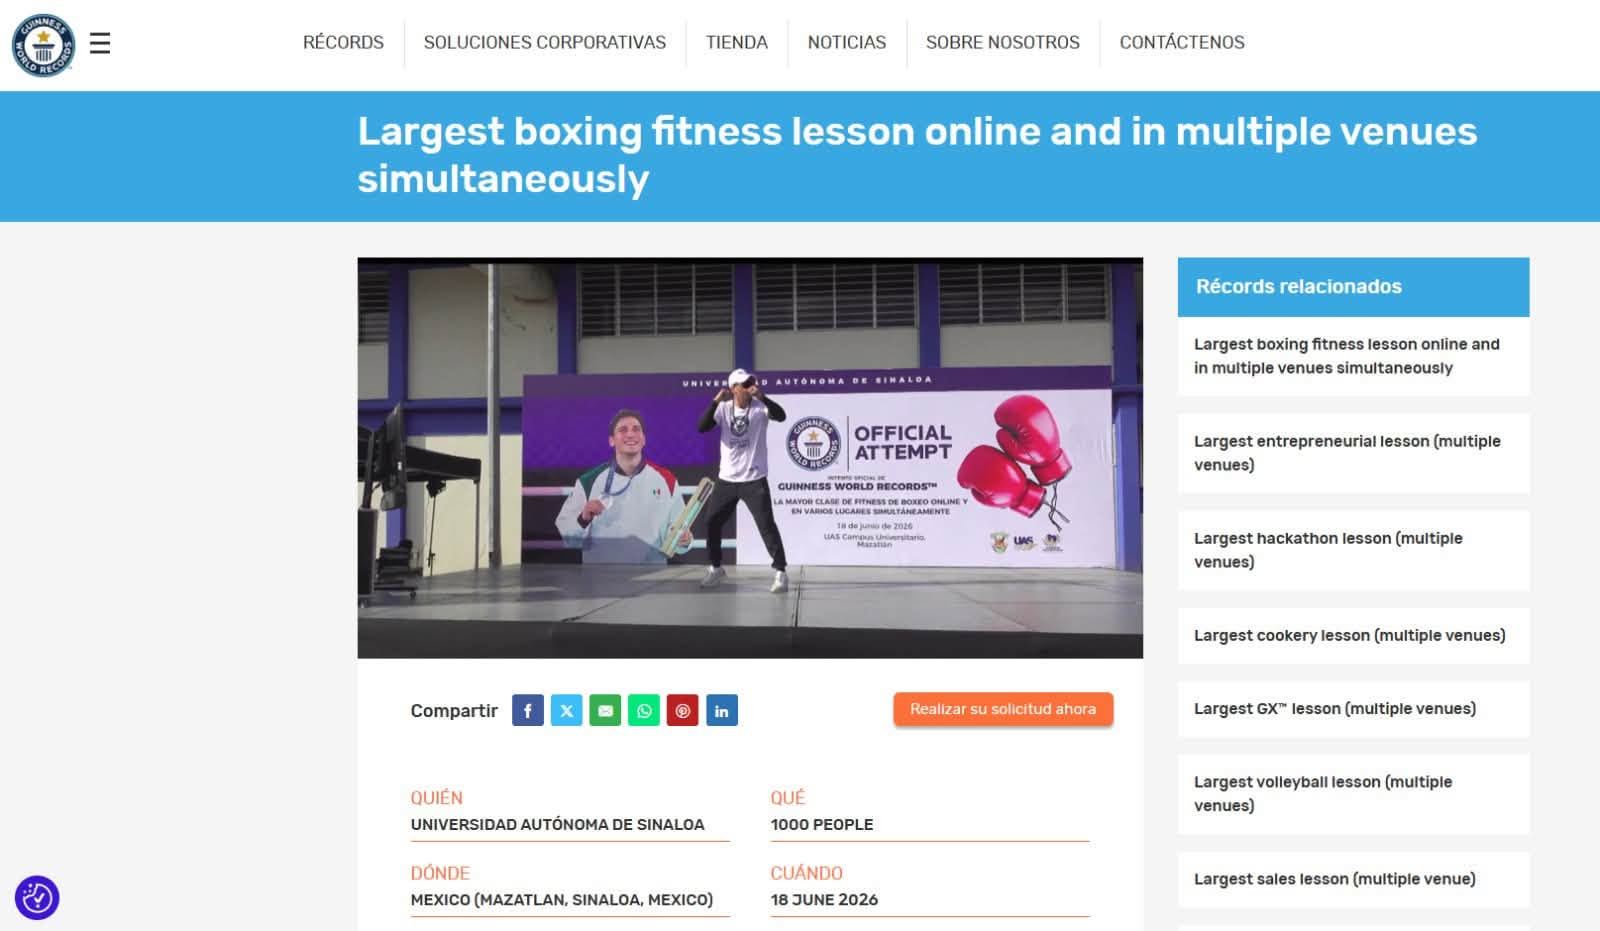Open the NOTICIAS menu
The image size is (1600, 931).
pos(847,42)
